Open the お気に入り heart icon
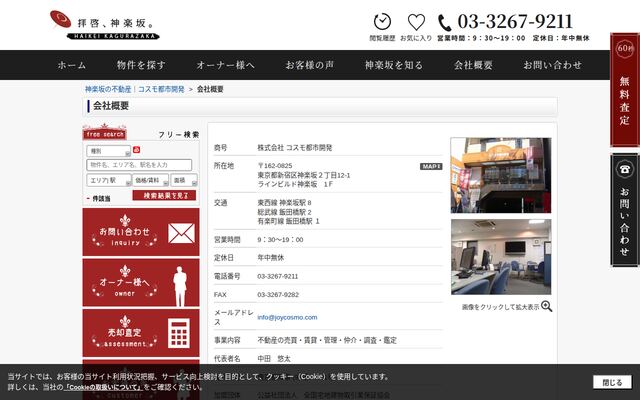640x400 pixels. coord(416,22)
